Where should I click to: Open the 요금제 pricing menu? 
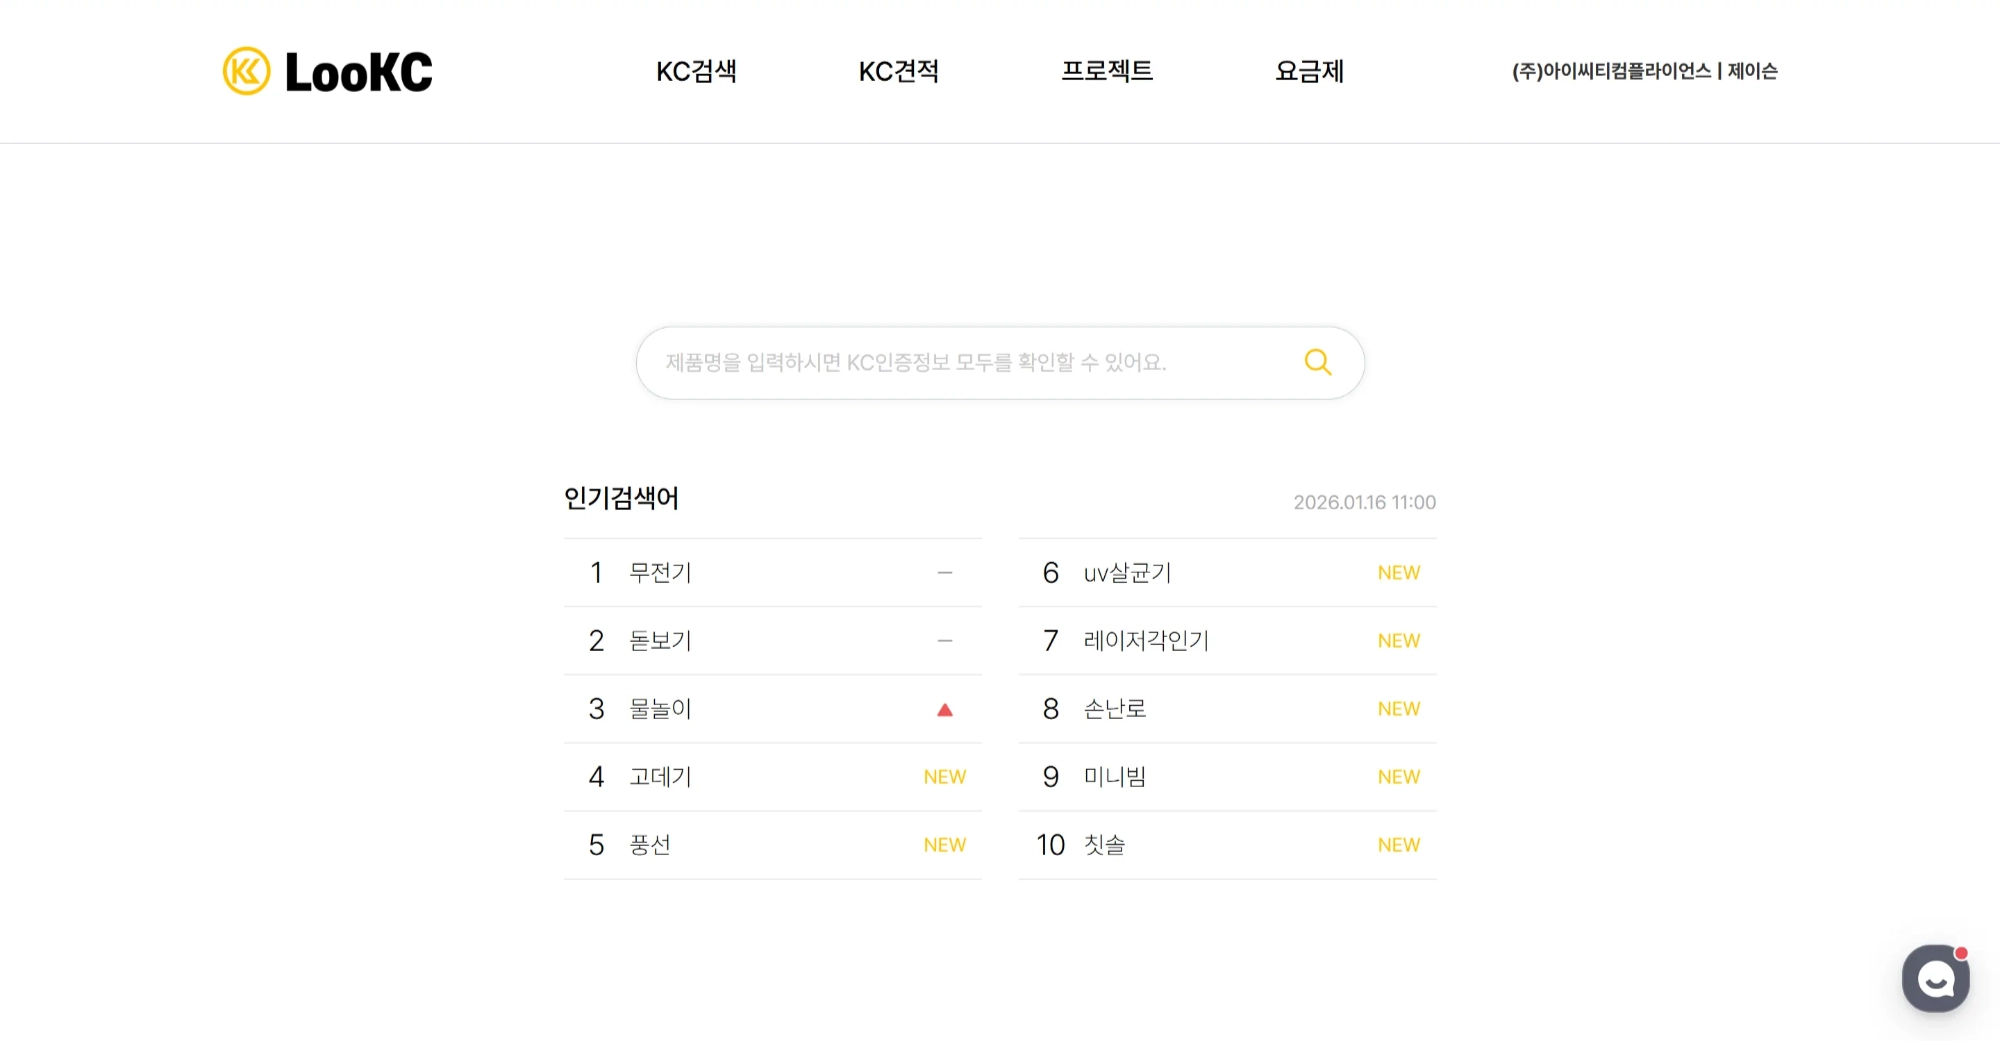(x=1309, y=71)
